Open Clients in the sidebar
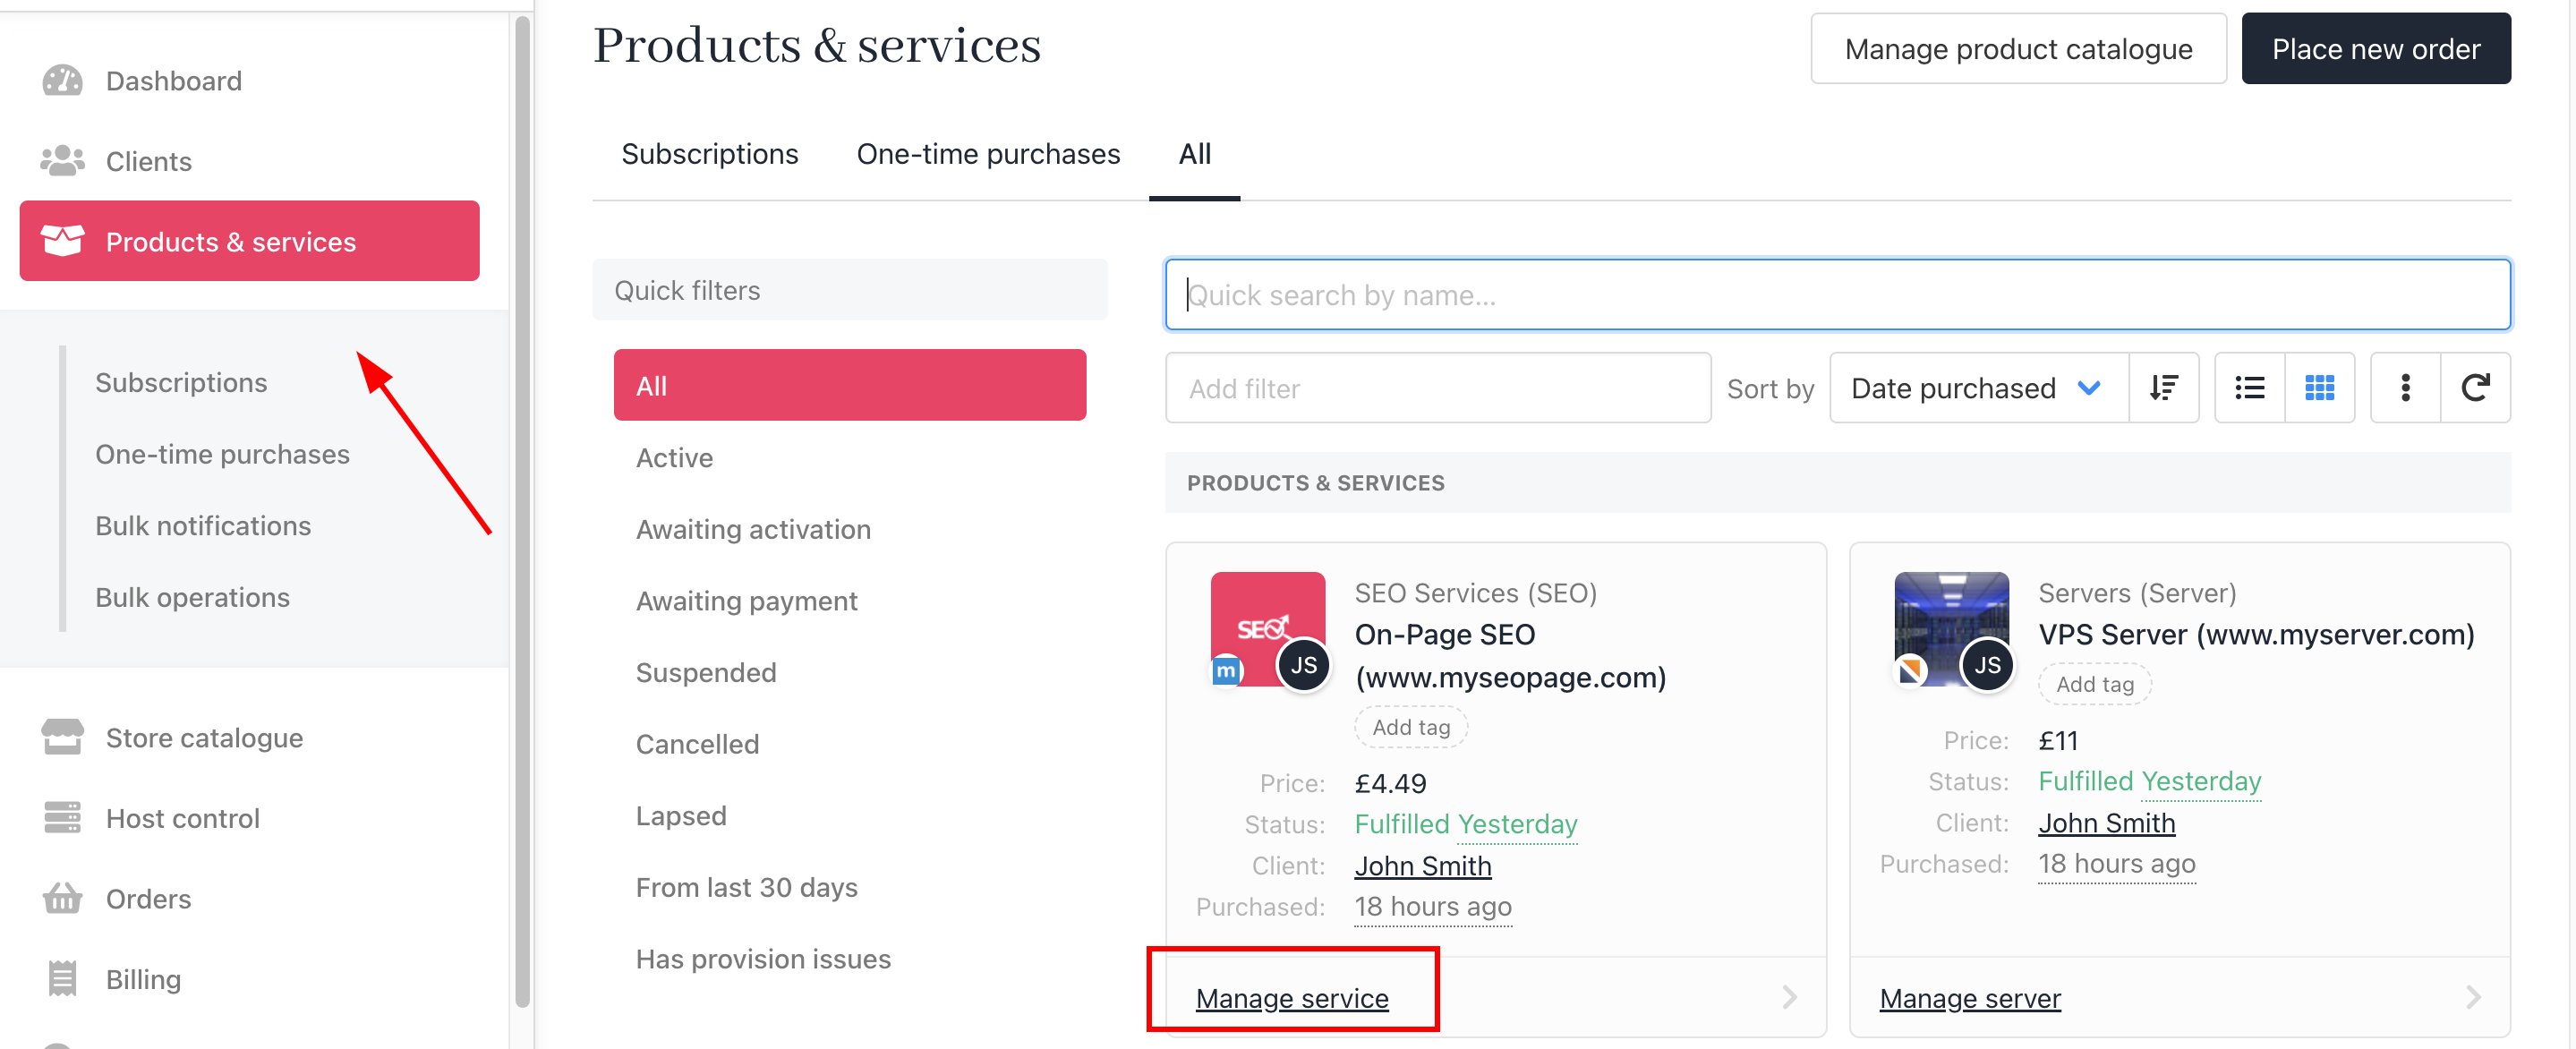 point(149,161)
